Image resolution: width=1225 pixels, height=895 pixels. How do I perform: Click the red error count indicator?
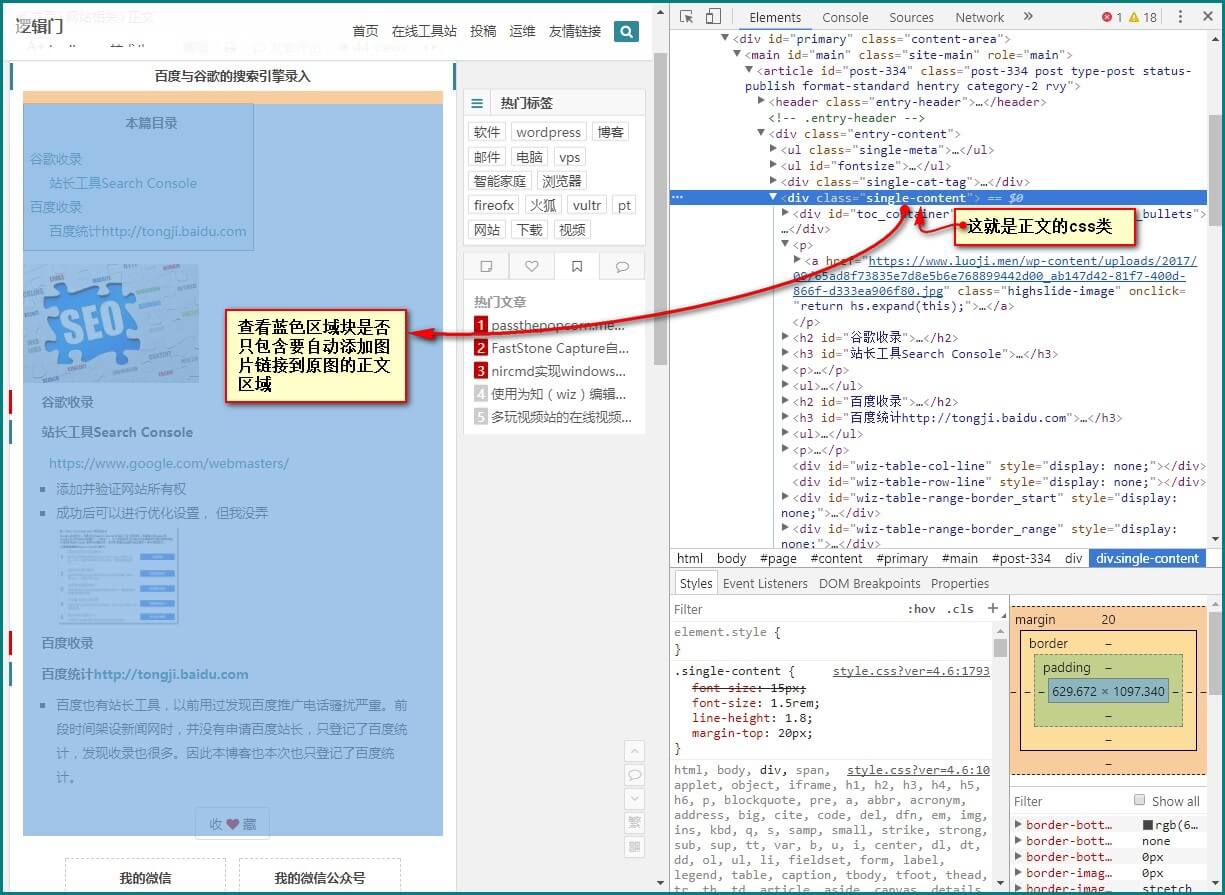click(x=1111, y=17)
